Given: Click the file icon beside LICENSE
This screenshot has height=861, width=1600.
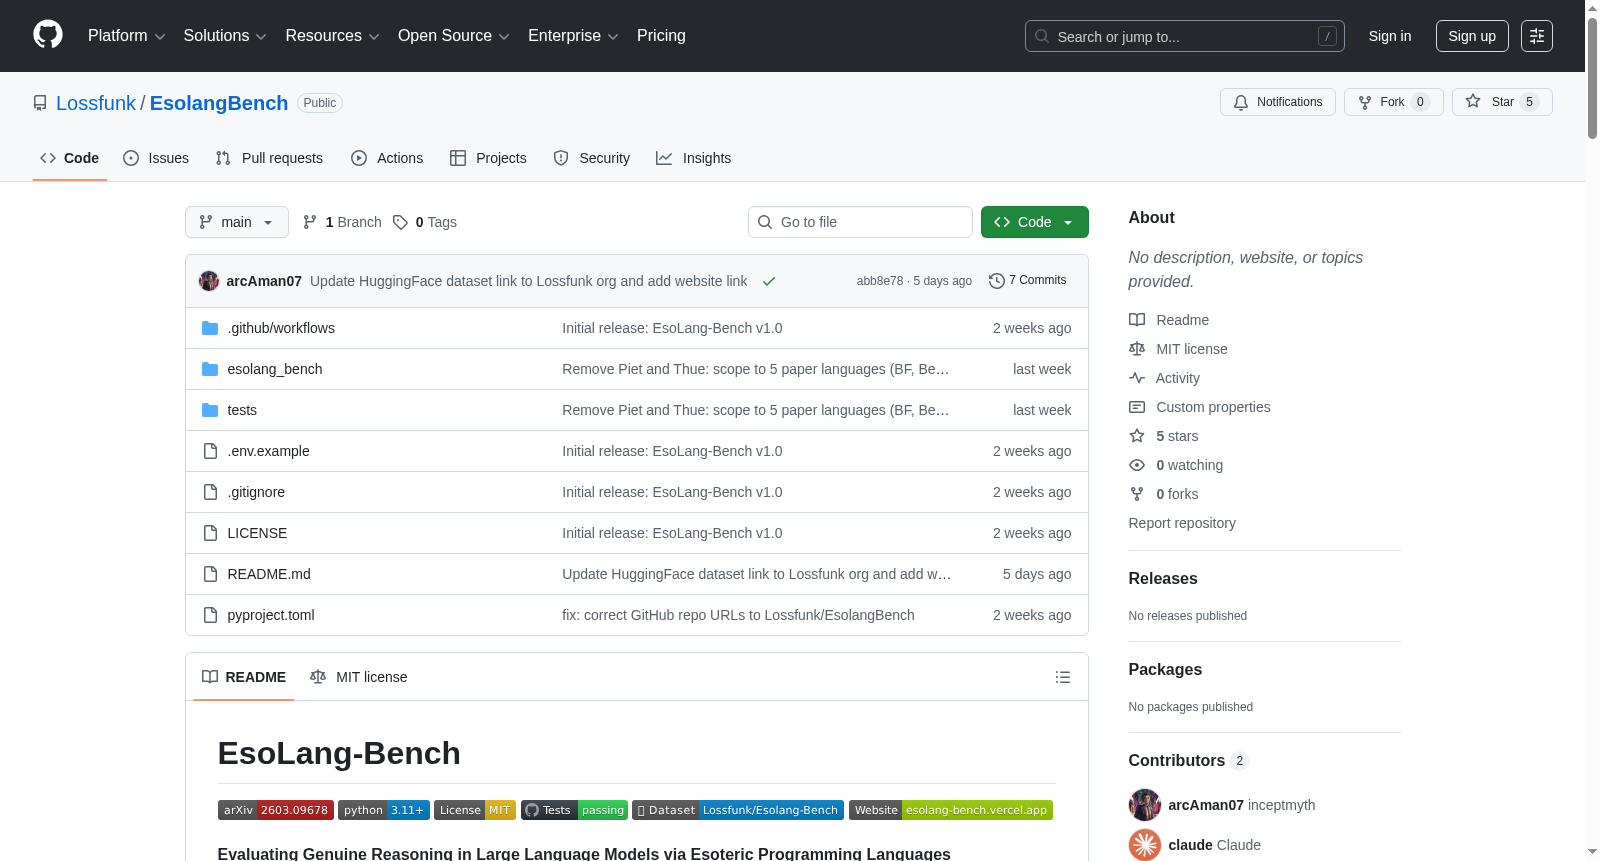Looking at the screenshot, I should point(210,533).
